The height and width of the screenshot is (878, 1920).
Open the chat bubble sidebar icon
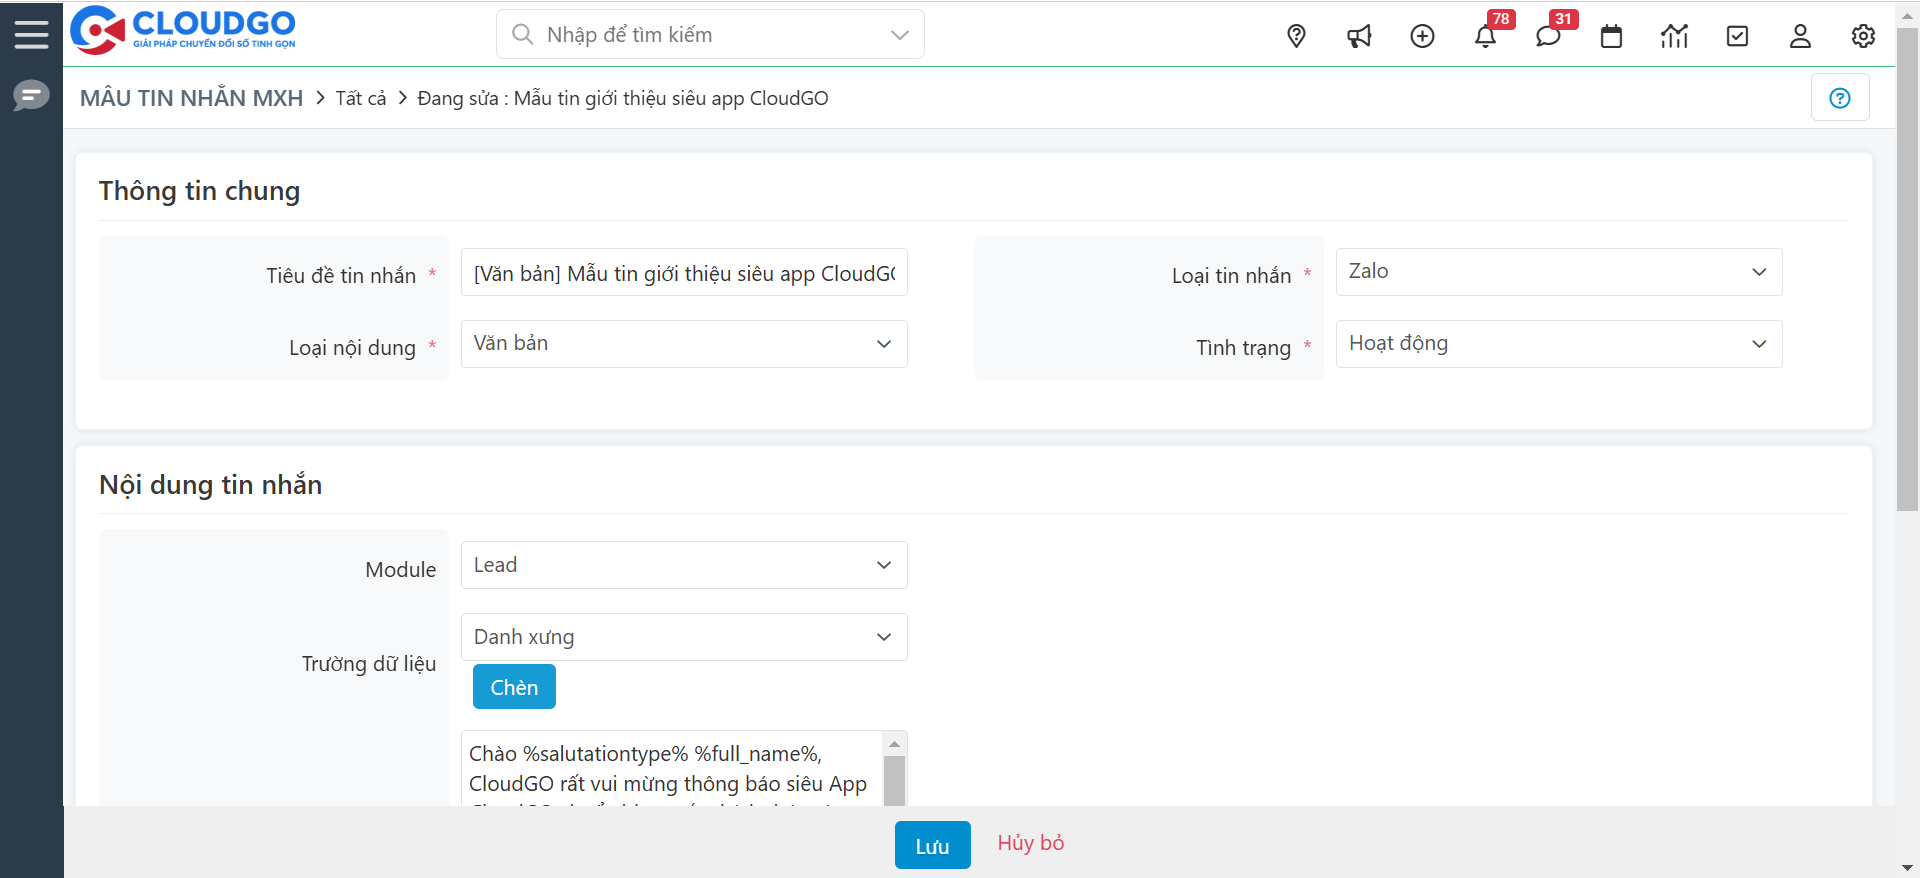point(31,96)
